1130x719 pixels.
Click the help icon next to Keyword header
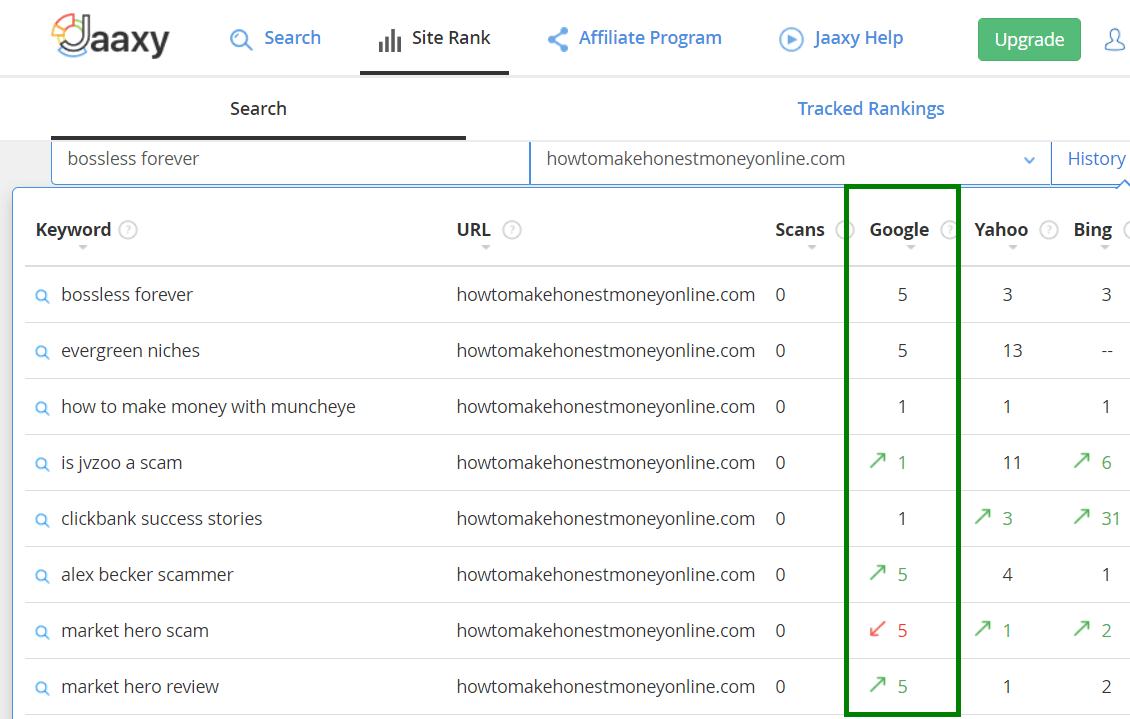[128, 230]
